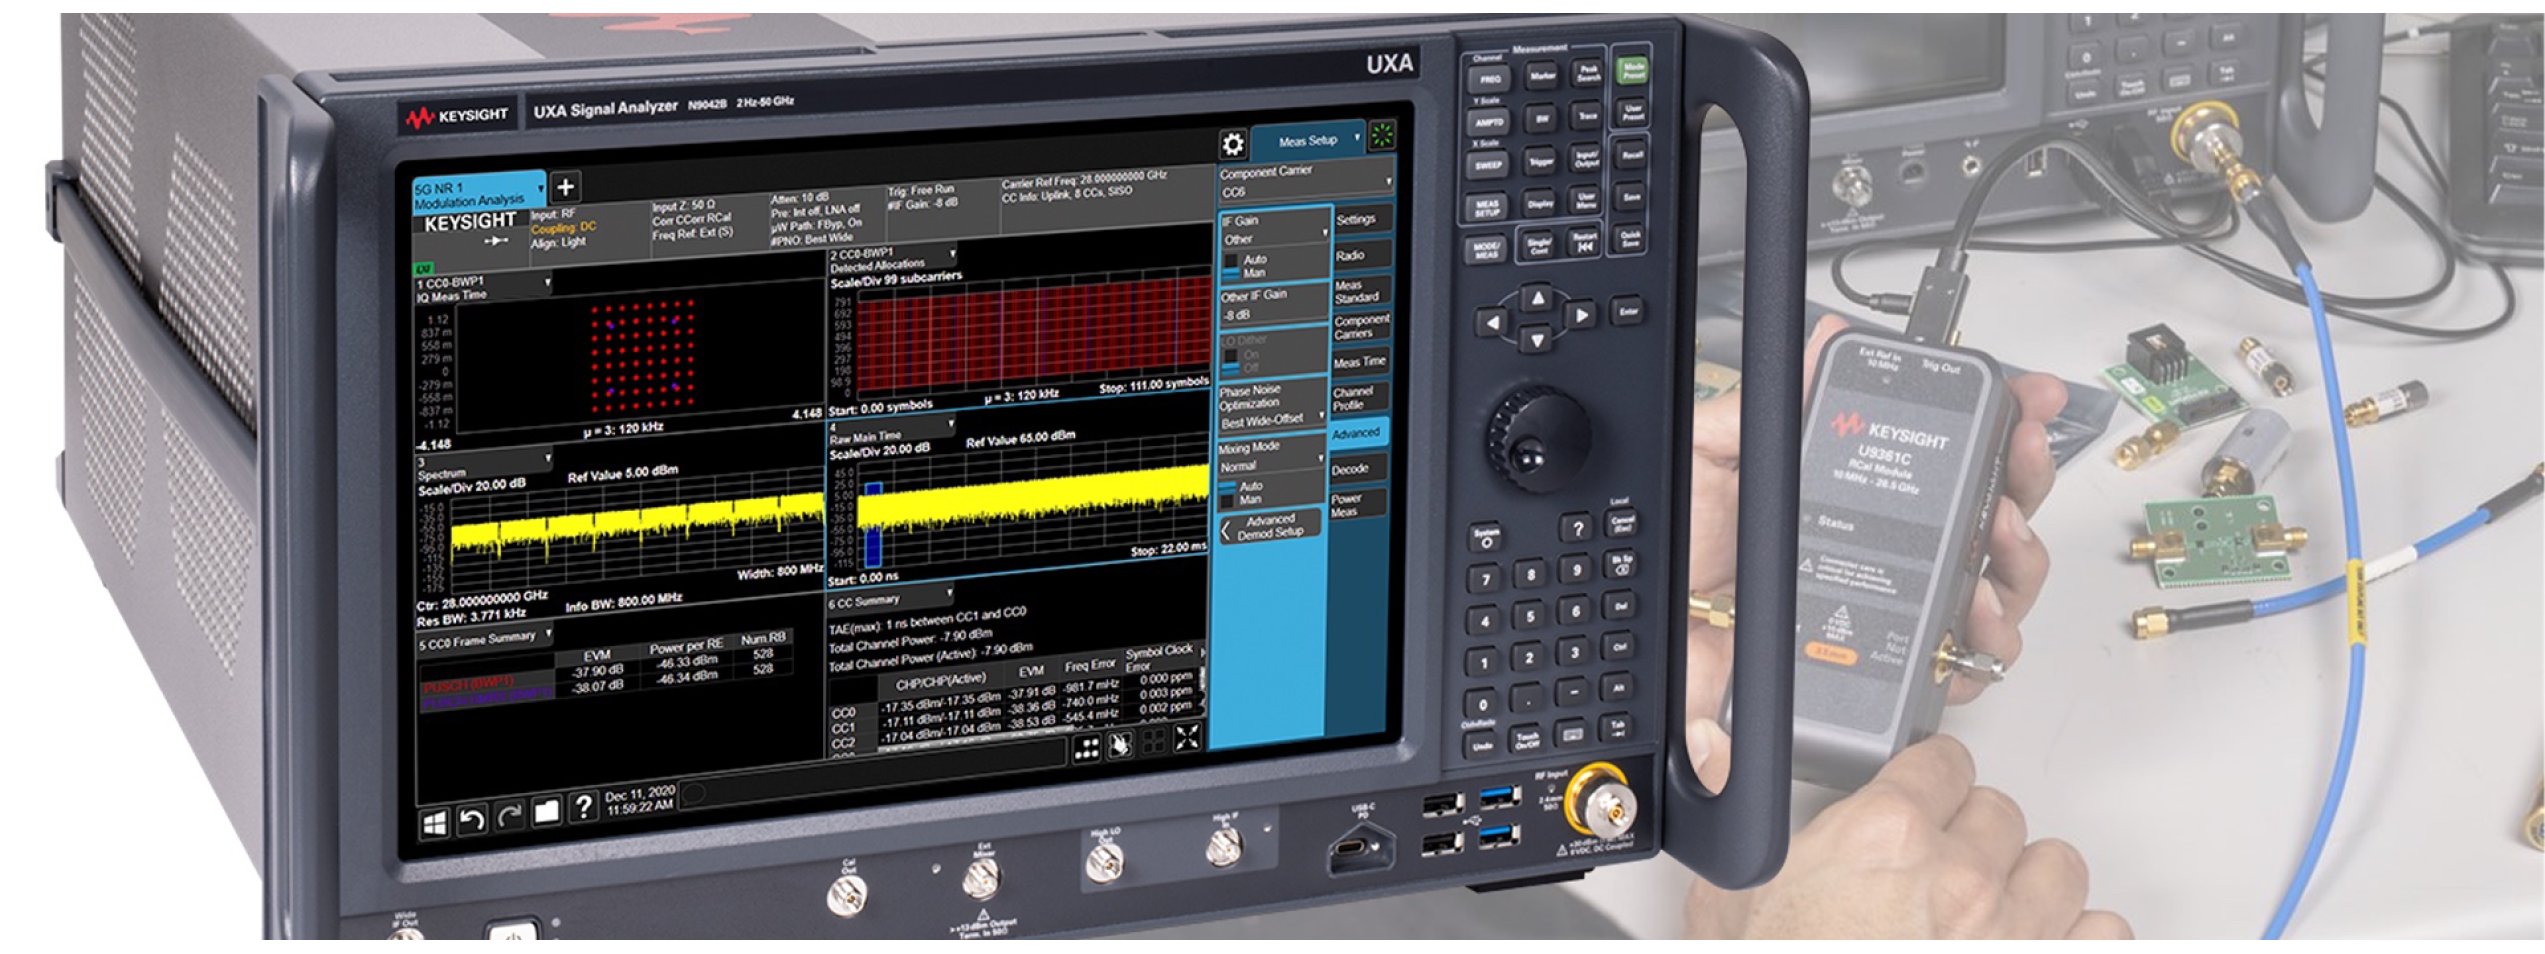This screenshot has height=954, width=2545.
Task: Add a new screen with the plus icon
Action: (x=565, y=186)
